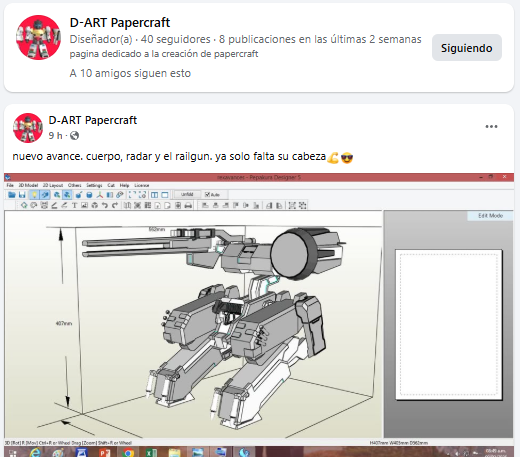The width and height of the screenshot is (520, 457).
Task: Open the 2D Layout menu
Action: [x=53, y=185]
